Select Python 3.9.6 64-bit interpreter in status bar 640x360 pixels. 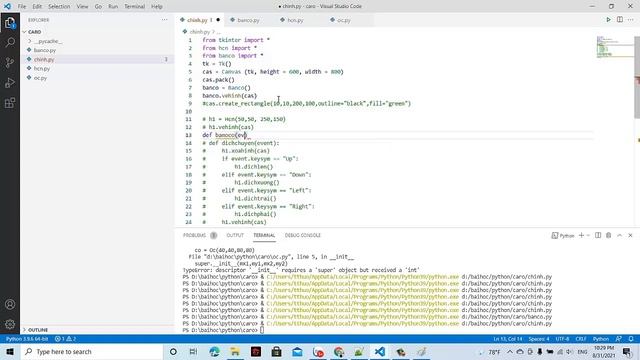click(27, 339)
